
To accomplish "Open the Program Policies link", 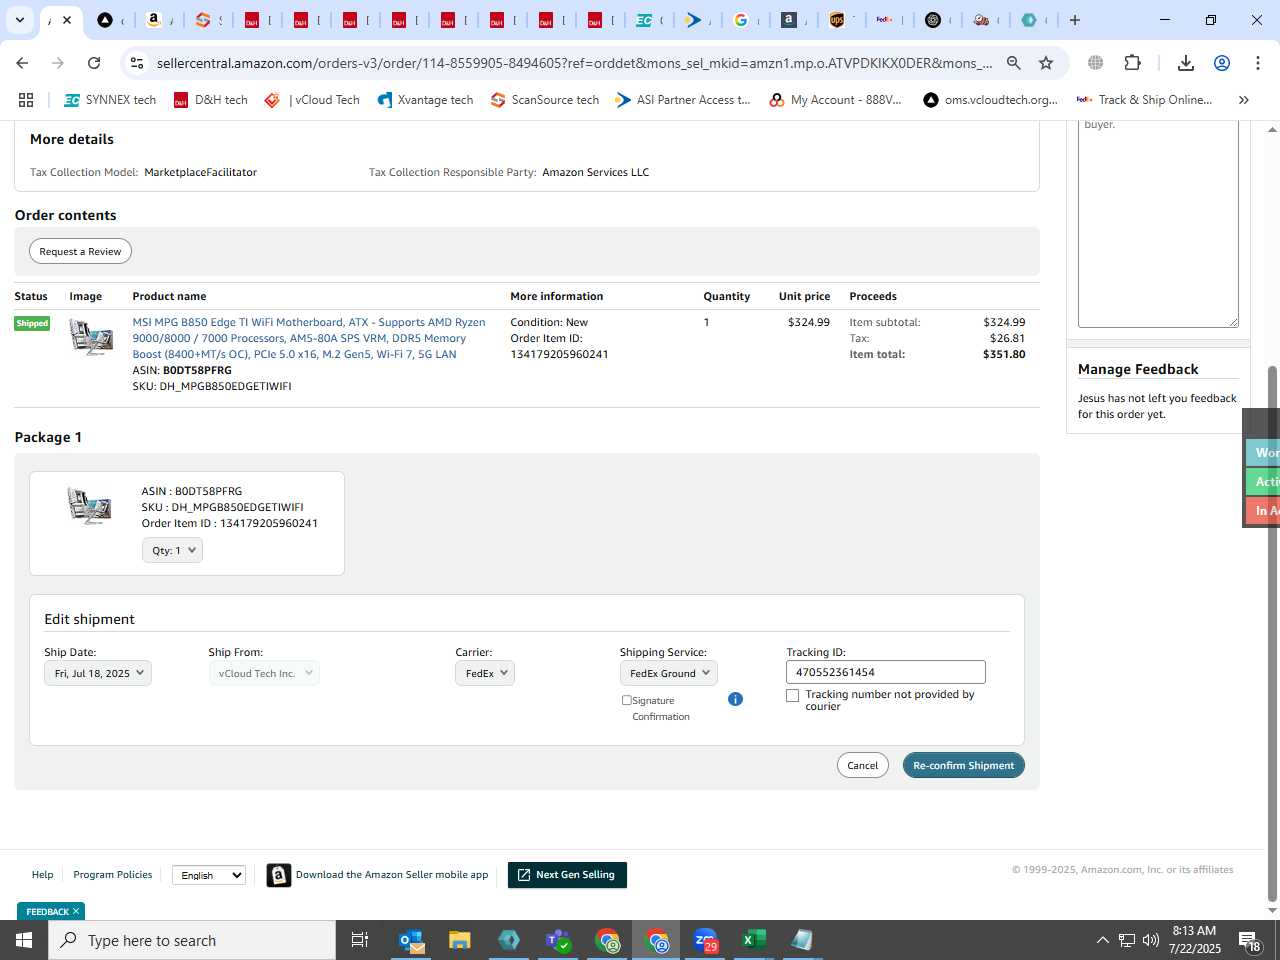I will (113, 875).
